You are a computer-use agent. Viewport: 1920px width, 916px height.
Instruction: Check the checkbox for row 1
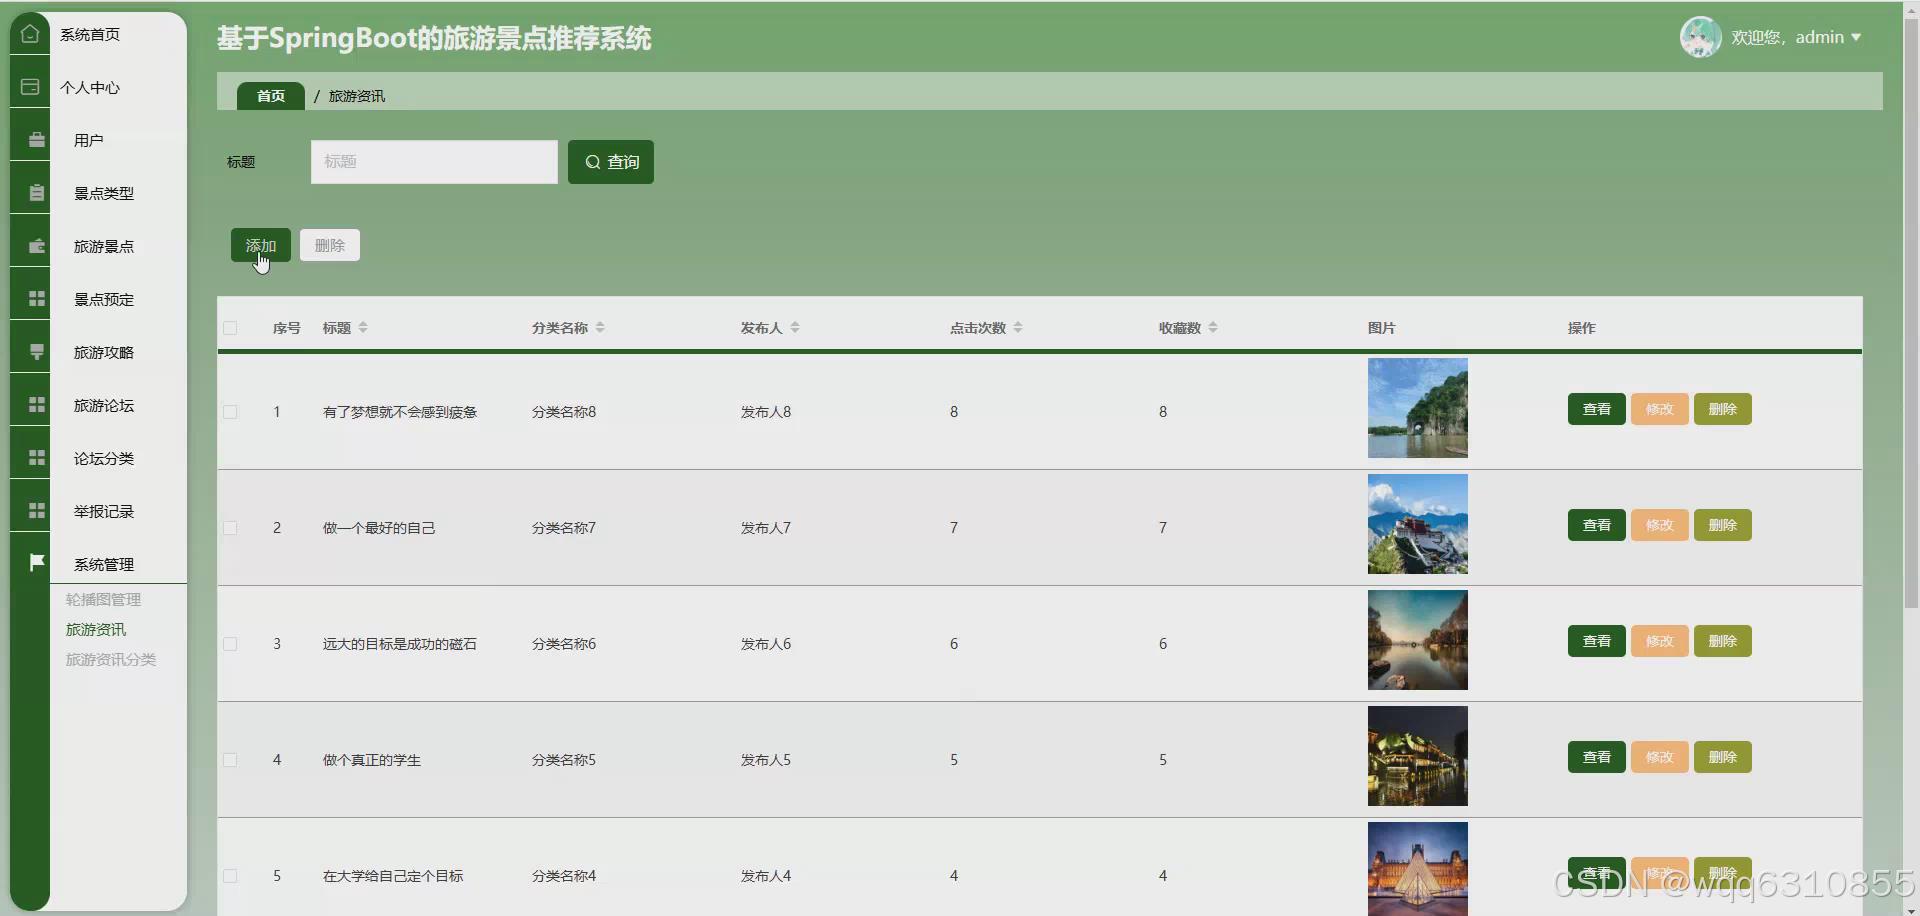coord(229,412)
